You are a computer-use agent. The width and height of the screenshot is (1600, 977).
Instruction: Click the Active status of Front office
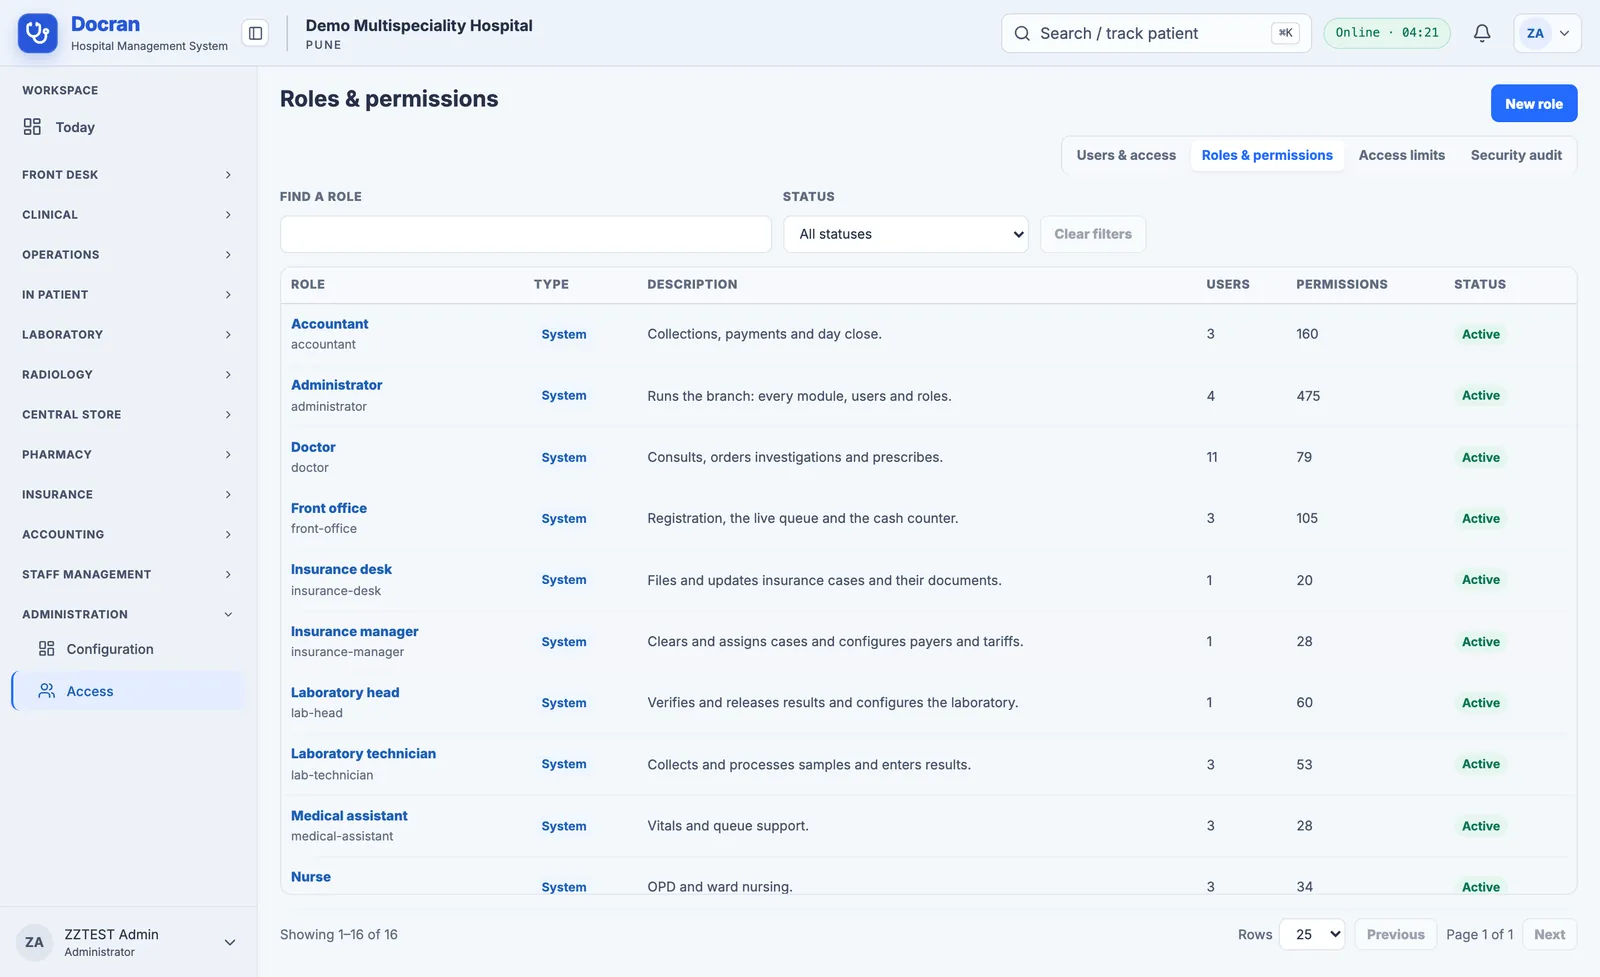pyautogui.click(x=1480, y=518)
